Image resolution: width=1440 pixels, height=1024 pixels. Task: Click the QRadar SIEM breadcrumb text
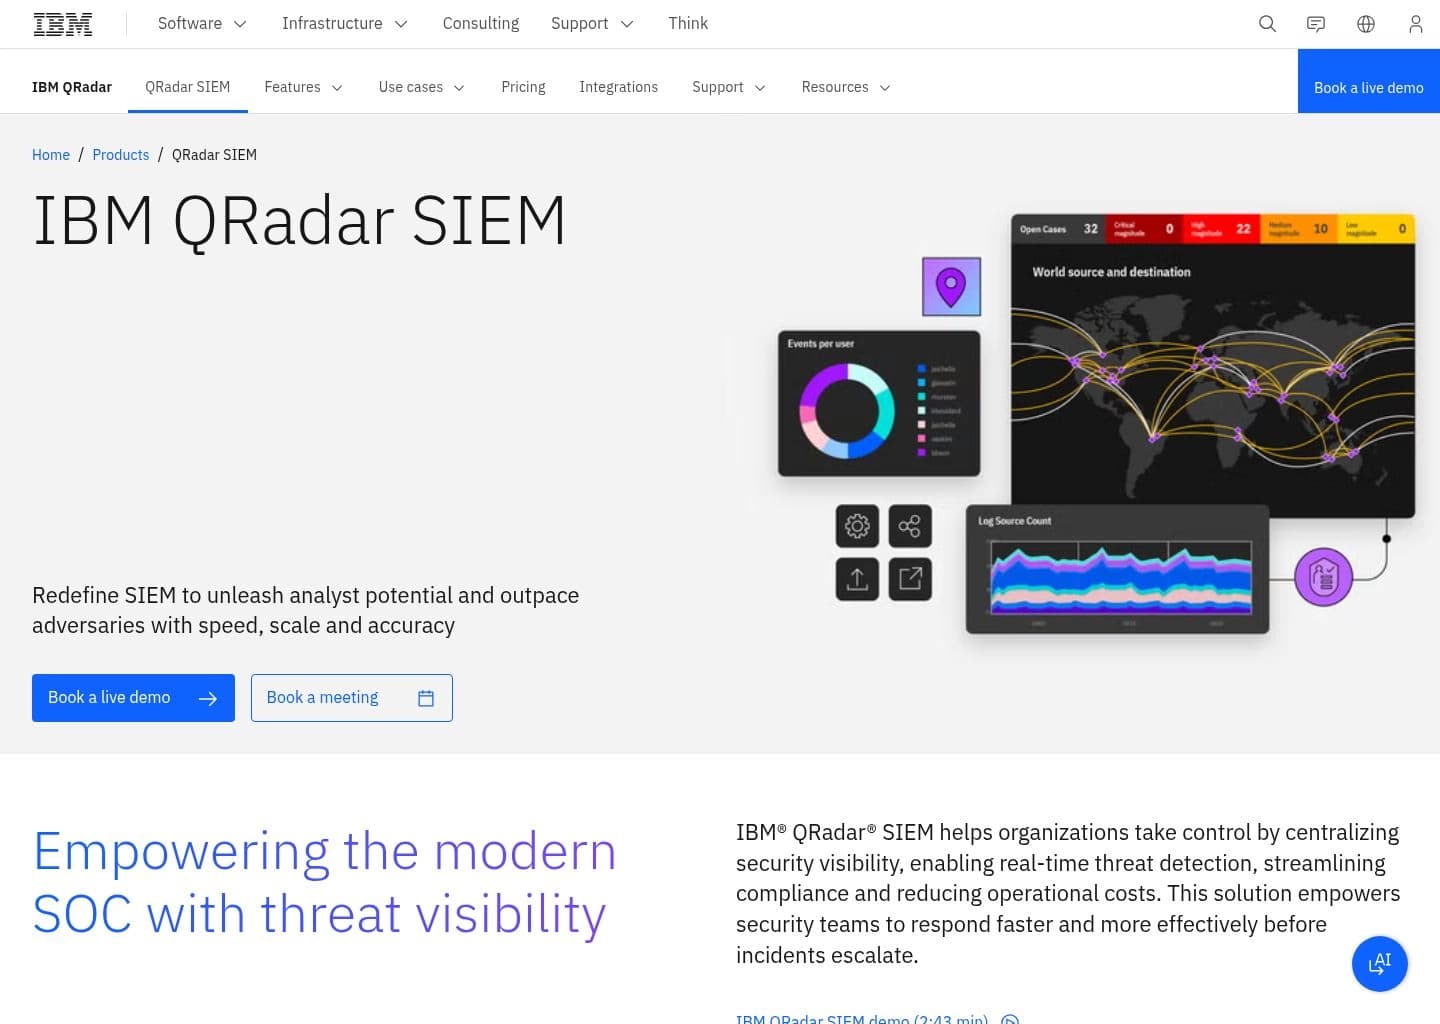tap(214, 155)
